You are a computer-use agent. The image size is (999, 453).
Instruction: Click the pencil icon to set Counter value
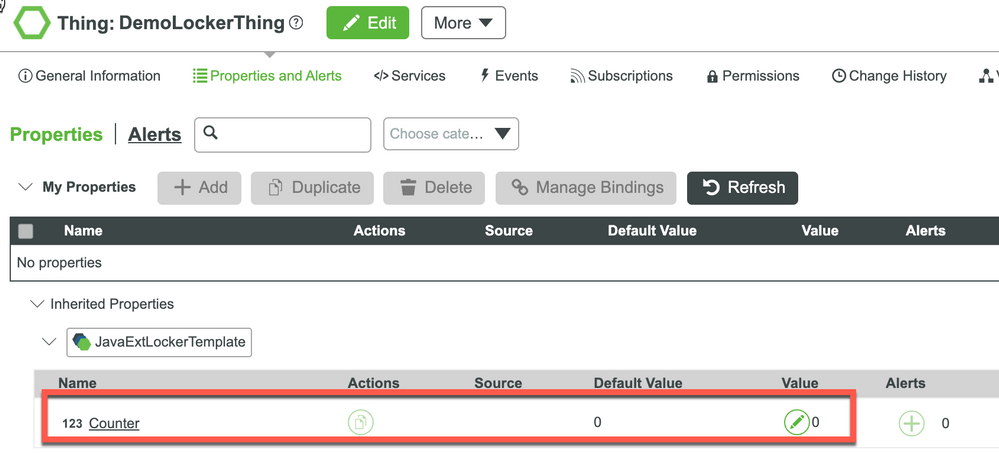click(796, 422)
